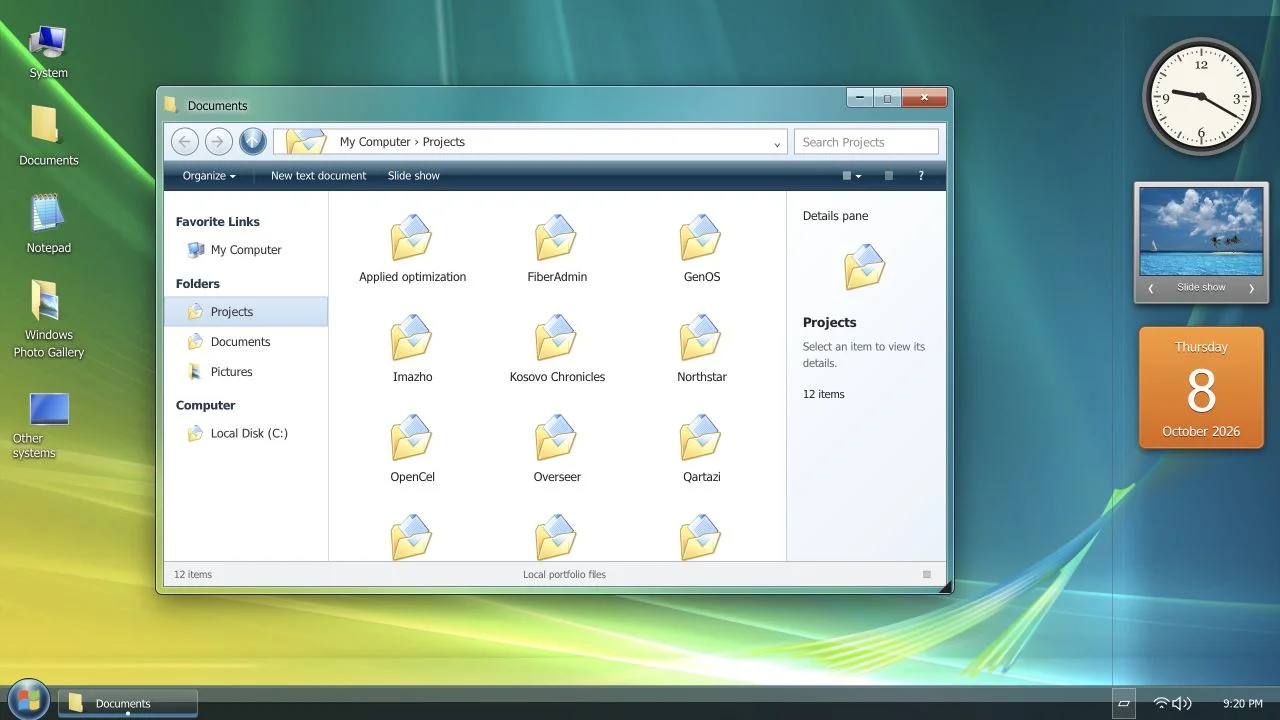Viewport: 1280px width, 720px height.
Task: Expand the address bar history dropdown
Action: (777, 143)
